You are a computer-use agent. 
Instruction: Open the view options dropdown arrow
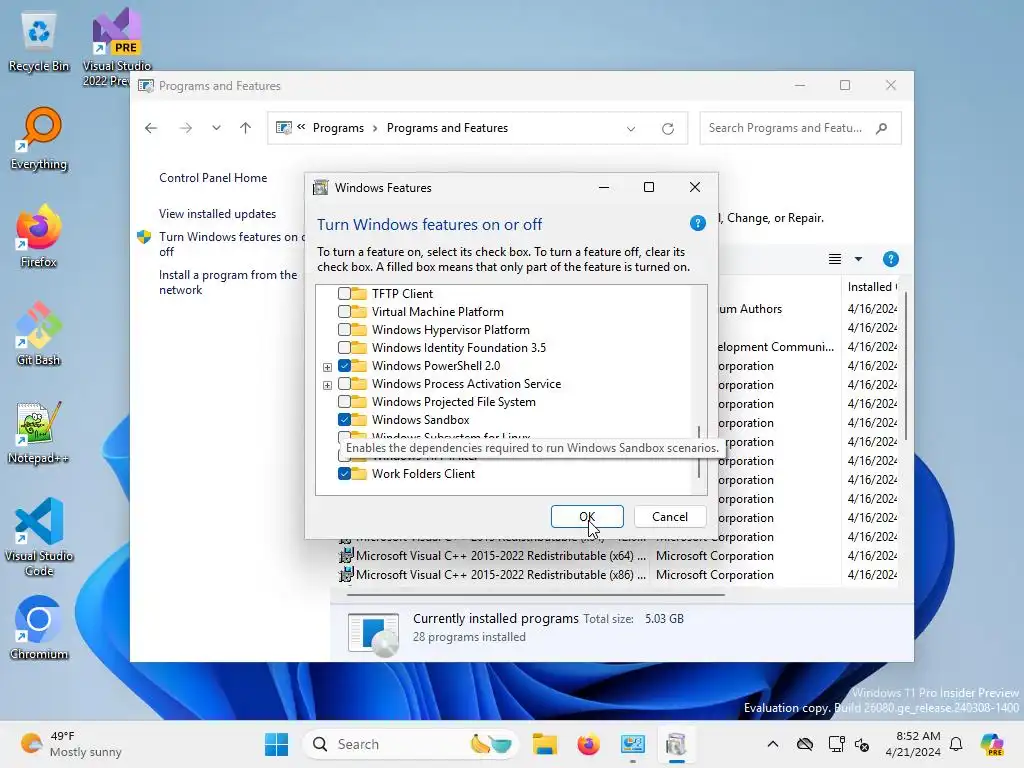[x=858, y=259]
